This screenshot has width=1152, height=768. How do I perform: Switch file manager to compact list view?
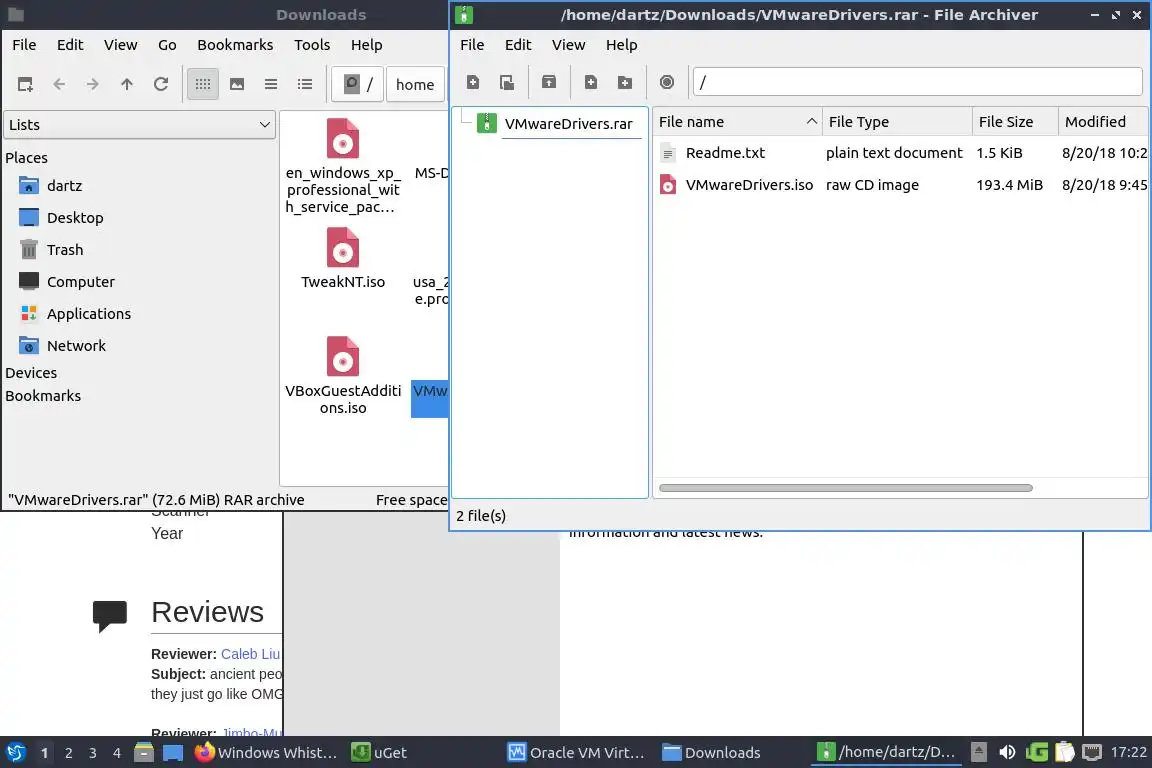point(270,84)
